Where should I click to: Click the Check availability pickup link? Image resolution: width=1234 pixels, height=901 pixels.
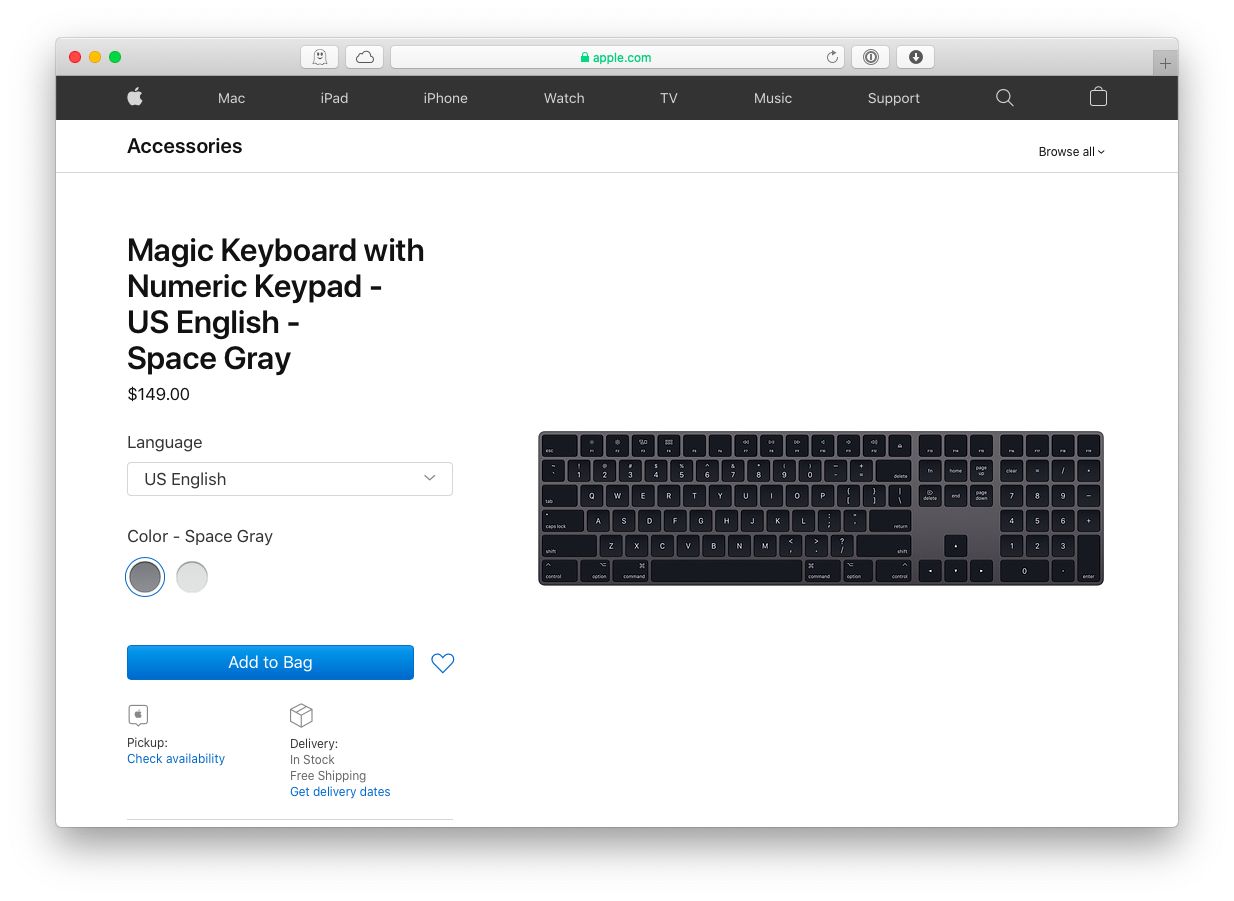pos(176,758)
